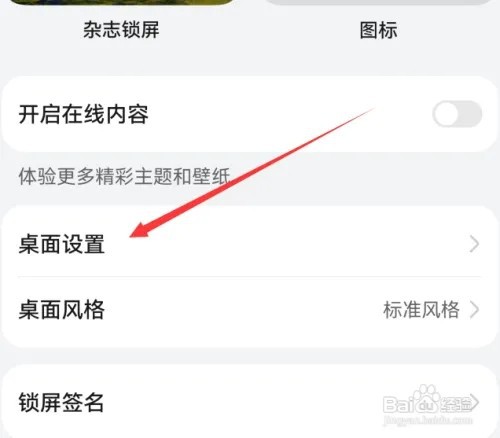
Task: Click the 经验 text in watermark
Action: pyautogui.click(x=456, y=405)
